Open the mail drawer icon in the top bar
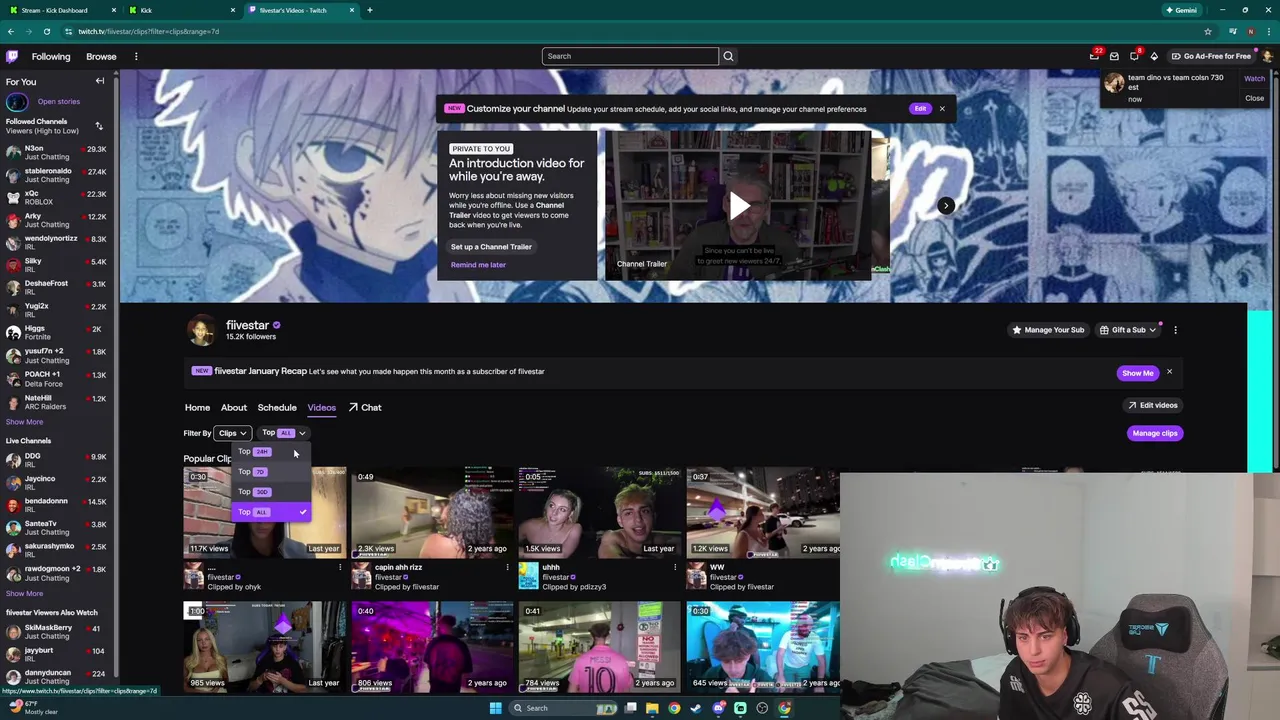Image resolution: width=1280 pixels, height=720 pixels. click(1114, 56)
